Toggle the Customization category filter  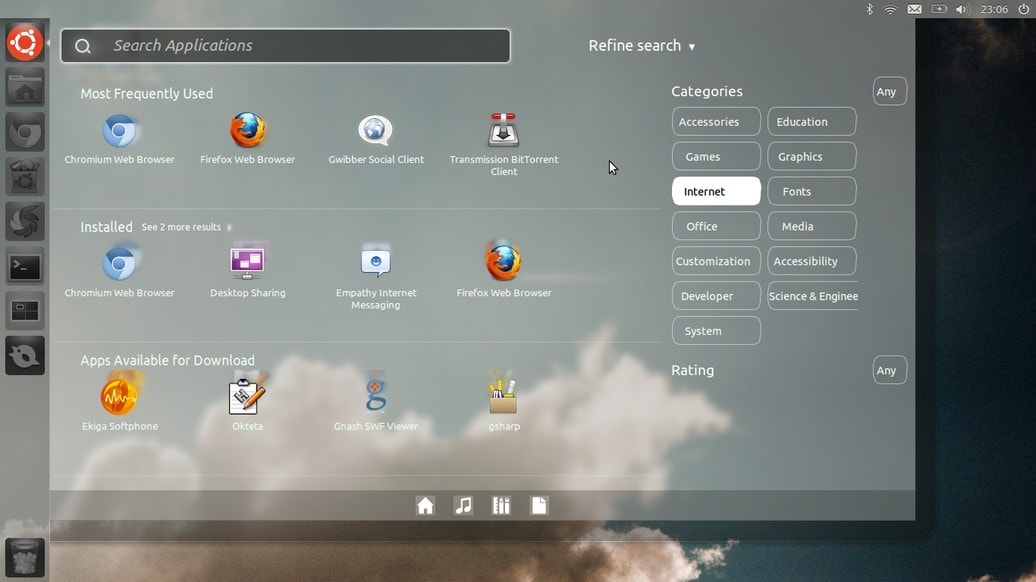coord(716,261)
